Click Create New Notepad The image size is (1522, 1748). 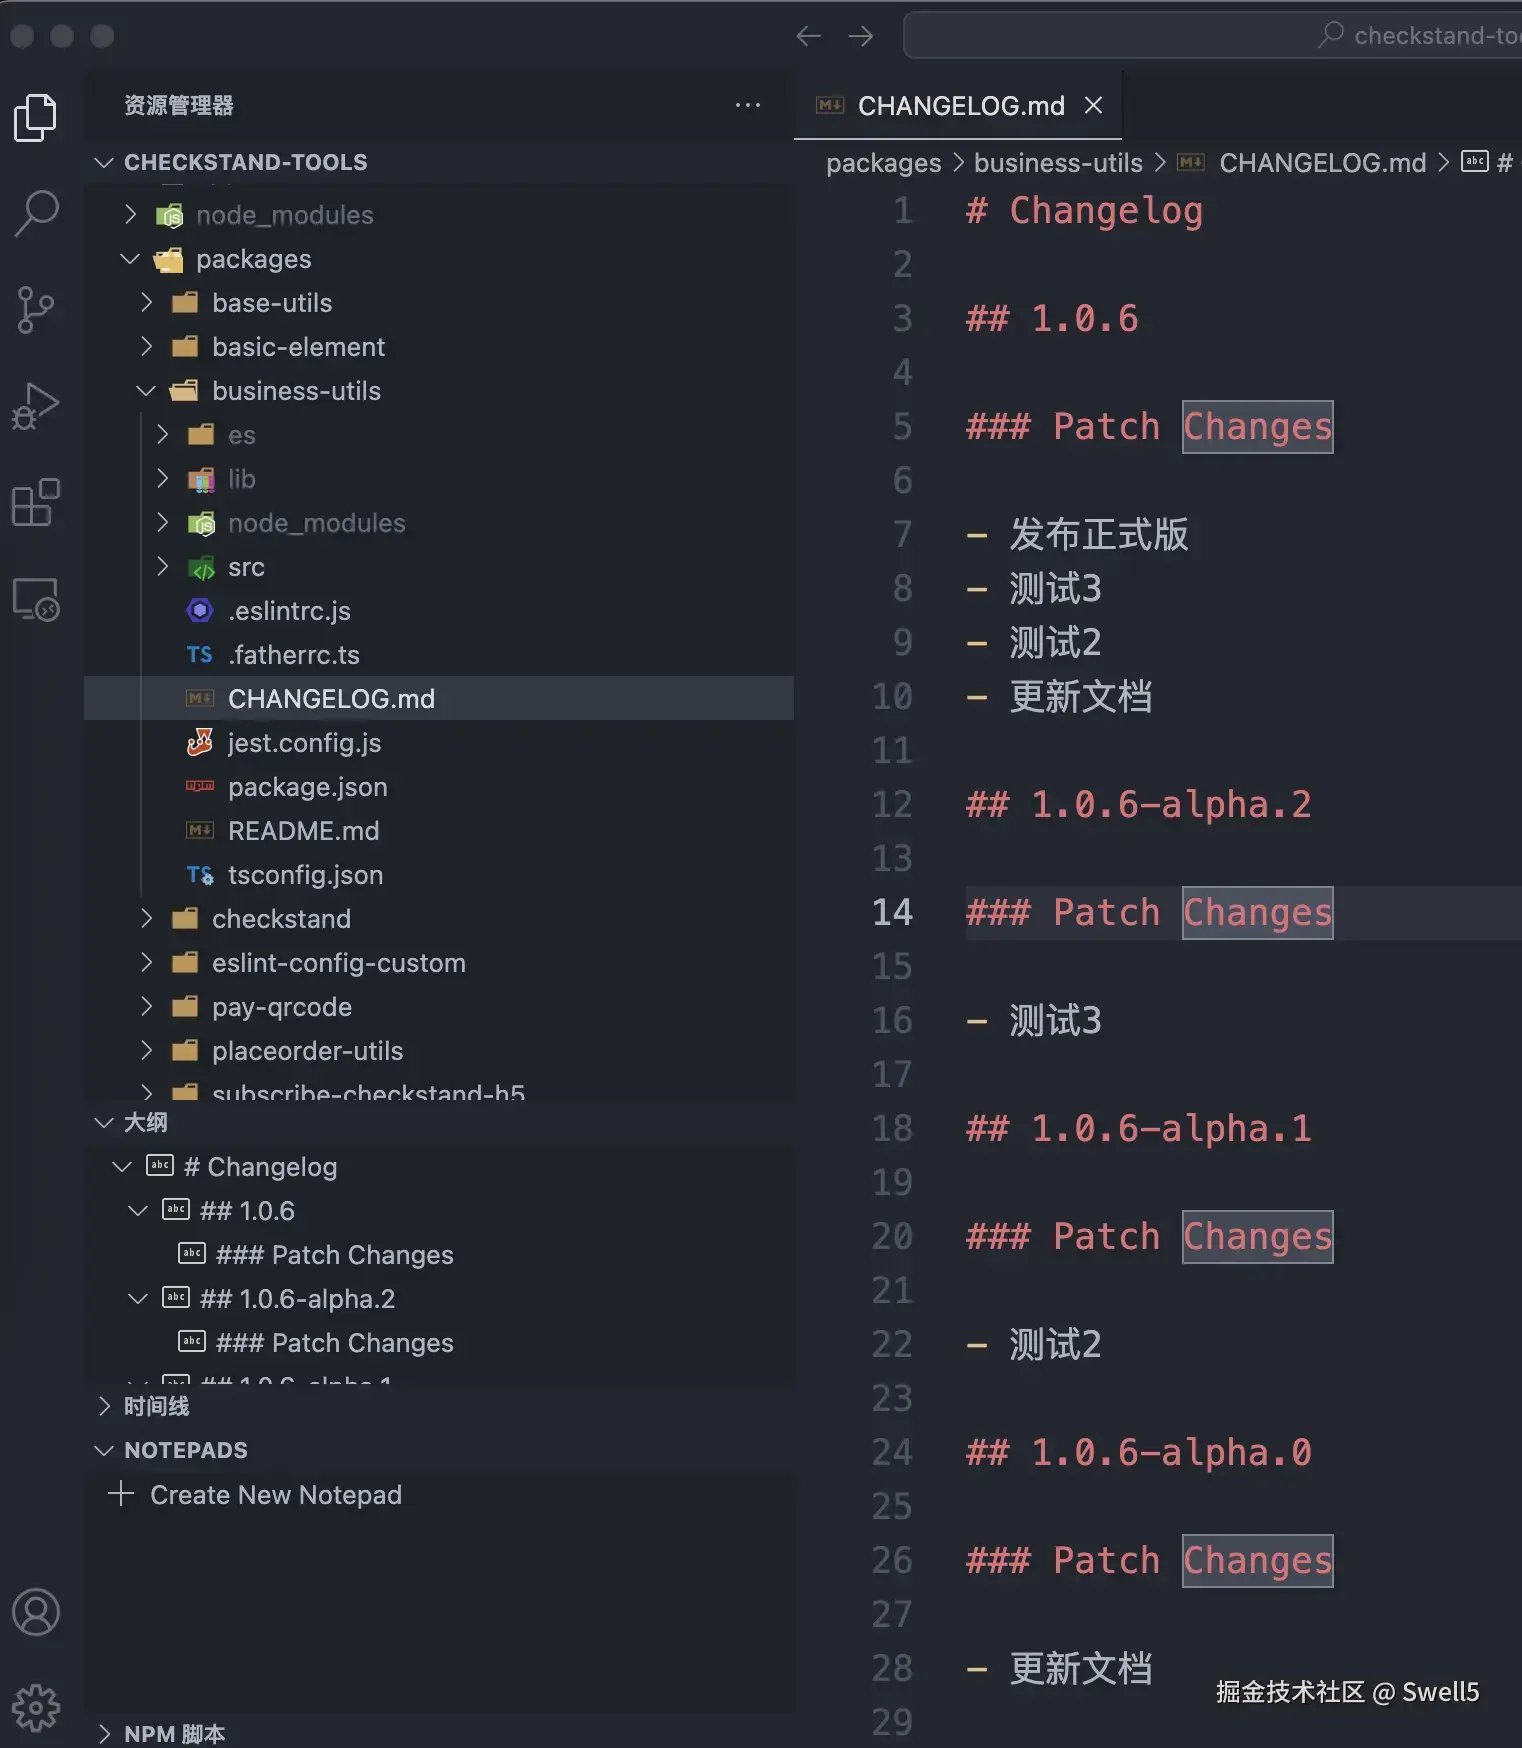click(276, 1494)
